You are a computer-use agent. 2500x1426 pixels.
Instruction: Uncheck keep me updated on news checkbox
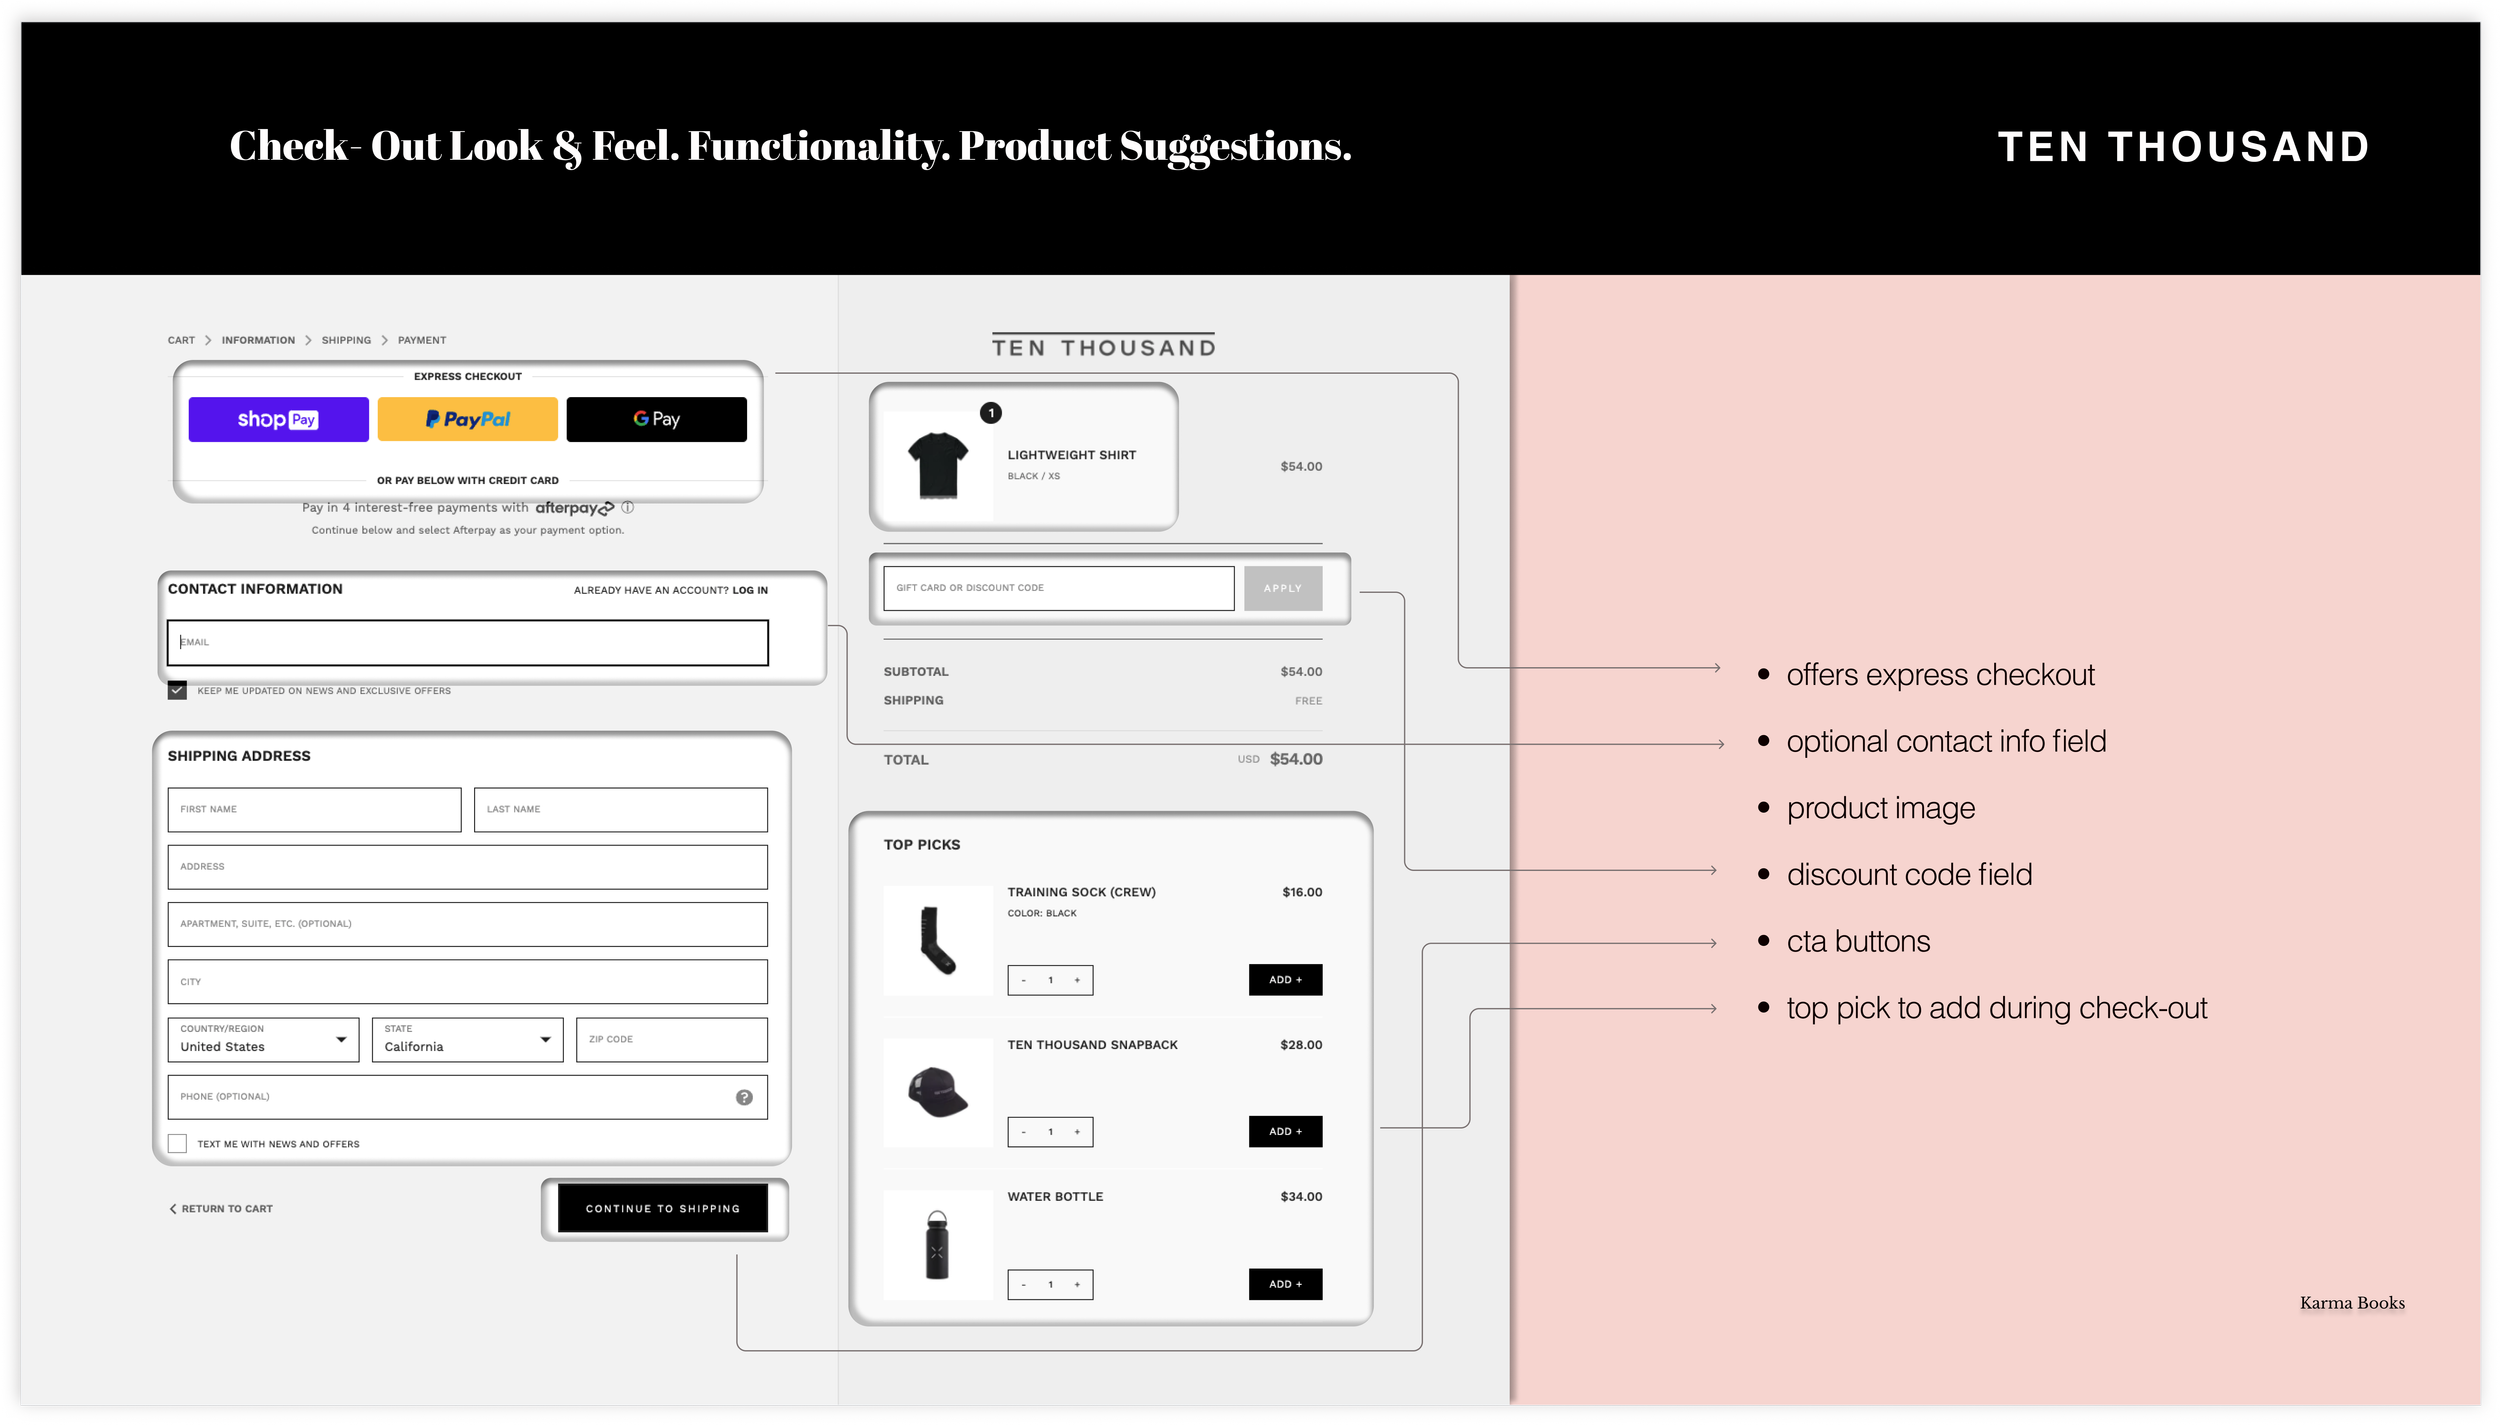[177, 690]
